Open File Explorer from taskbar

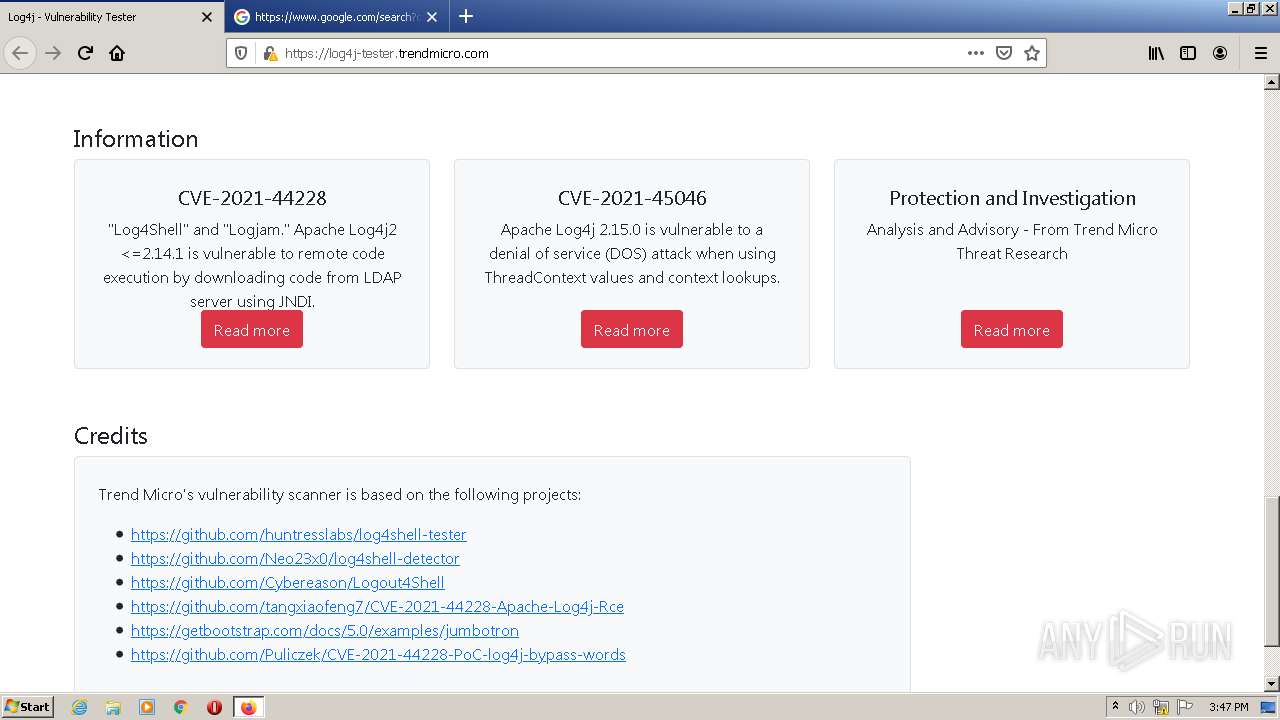113,707
